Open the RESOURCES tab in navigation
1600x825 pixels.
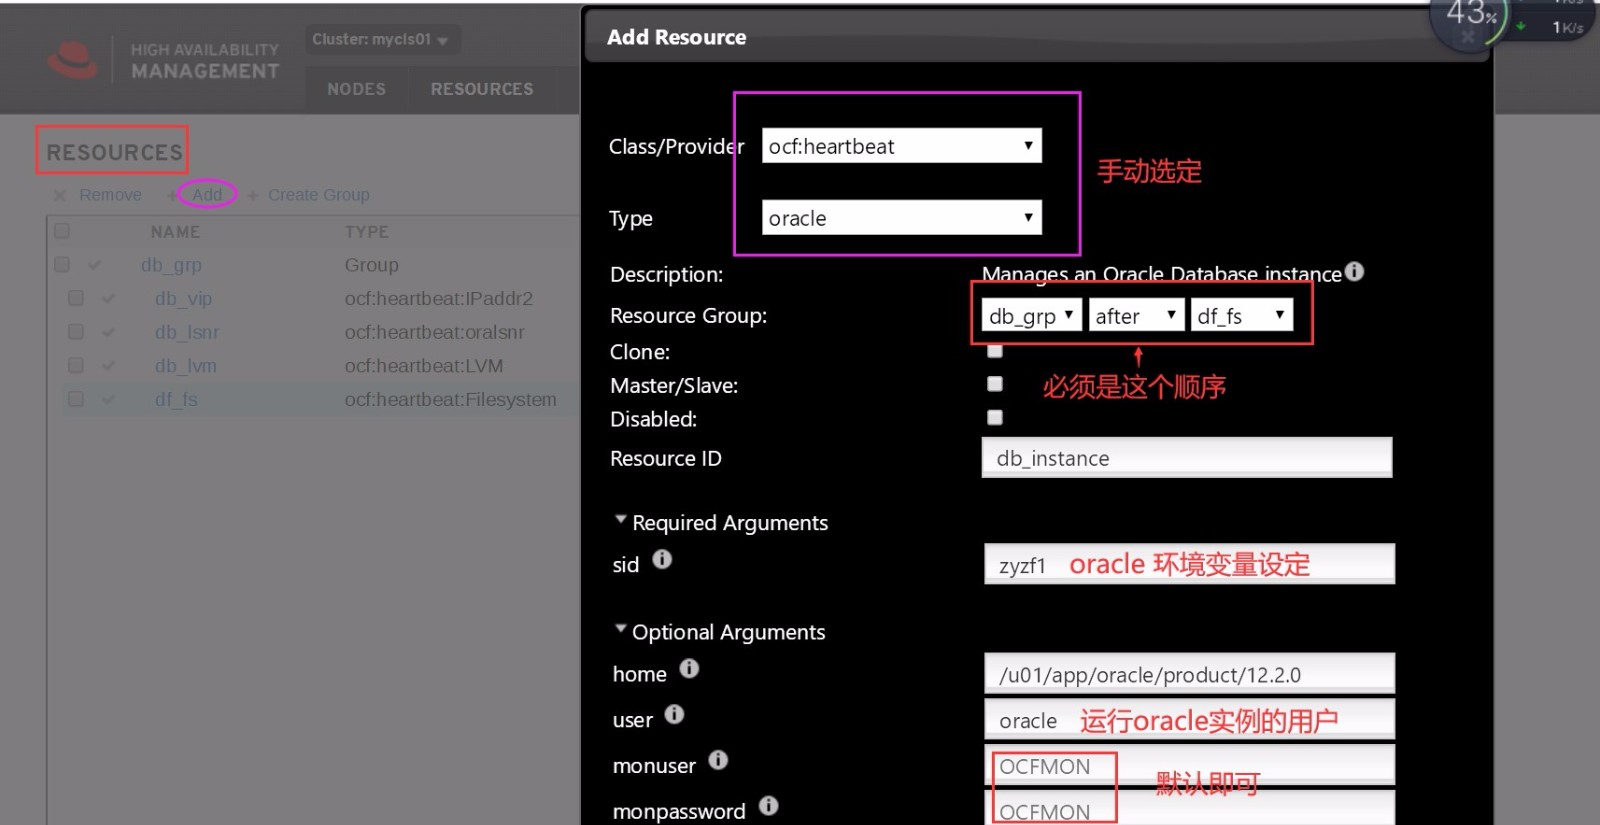[x=482, y=89]
